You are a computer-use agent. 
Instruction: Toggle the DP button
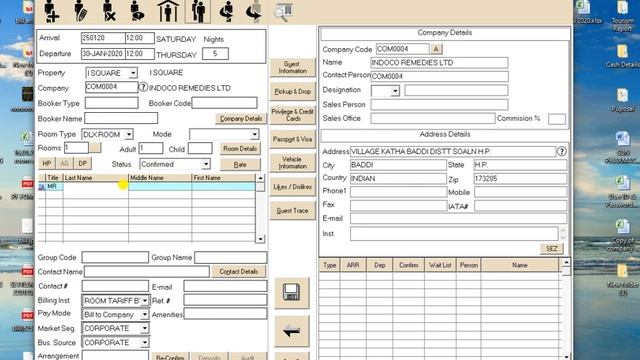coord(82,163)
